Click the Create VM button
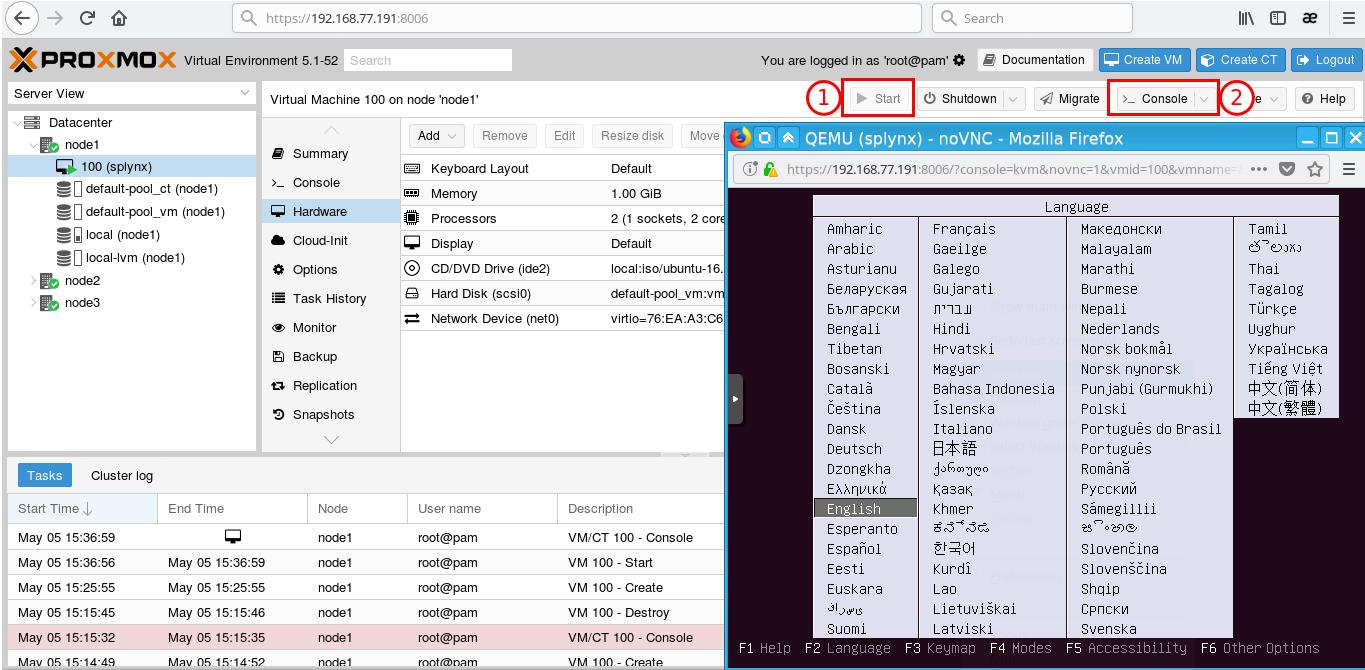 pos(1143,60)
